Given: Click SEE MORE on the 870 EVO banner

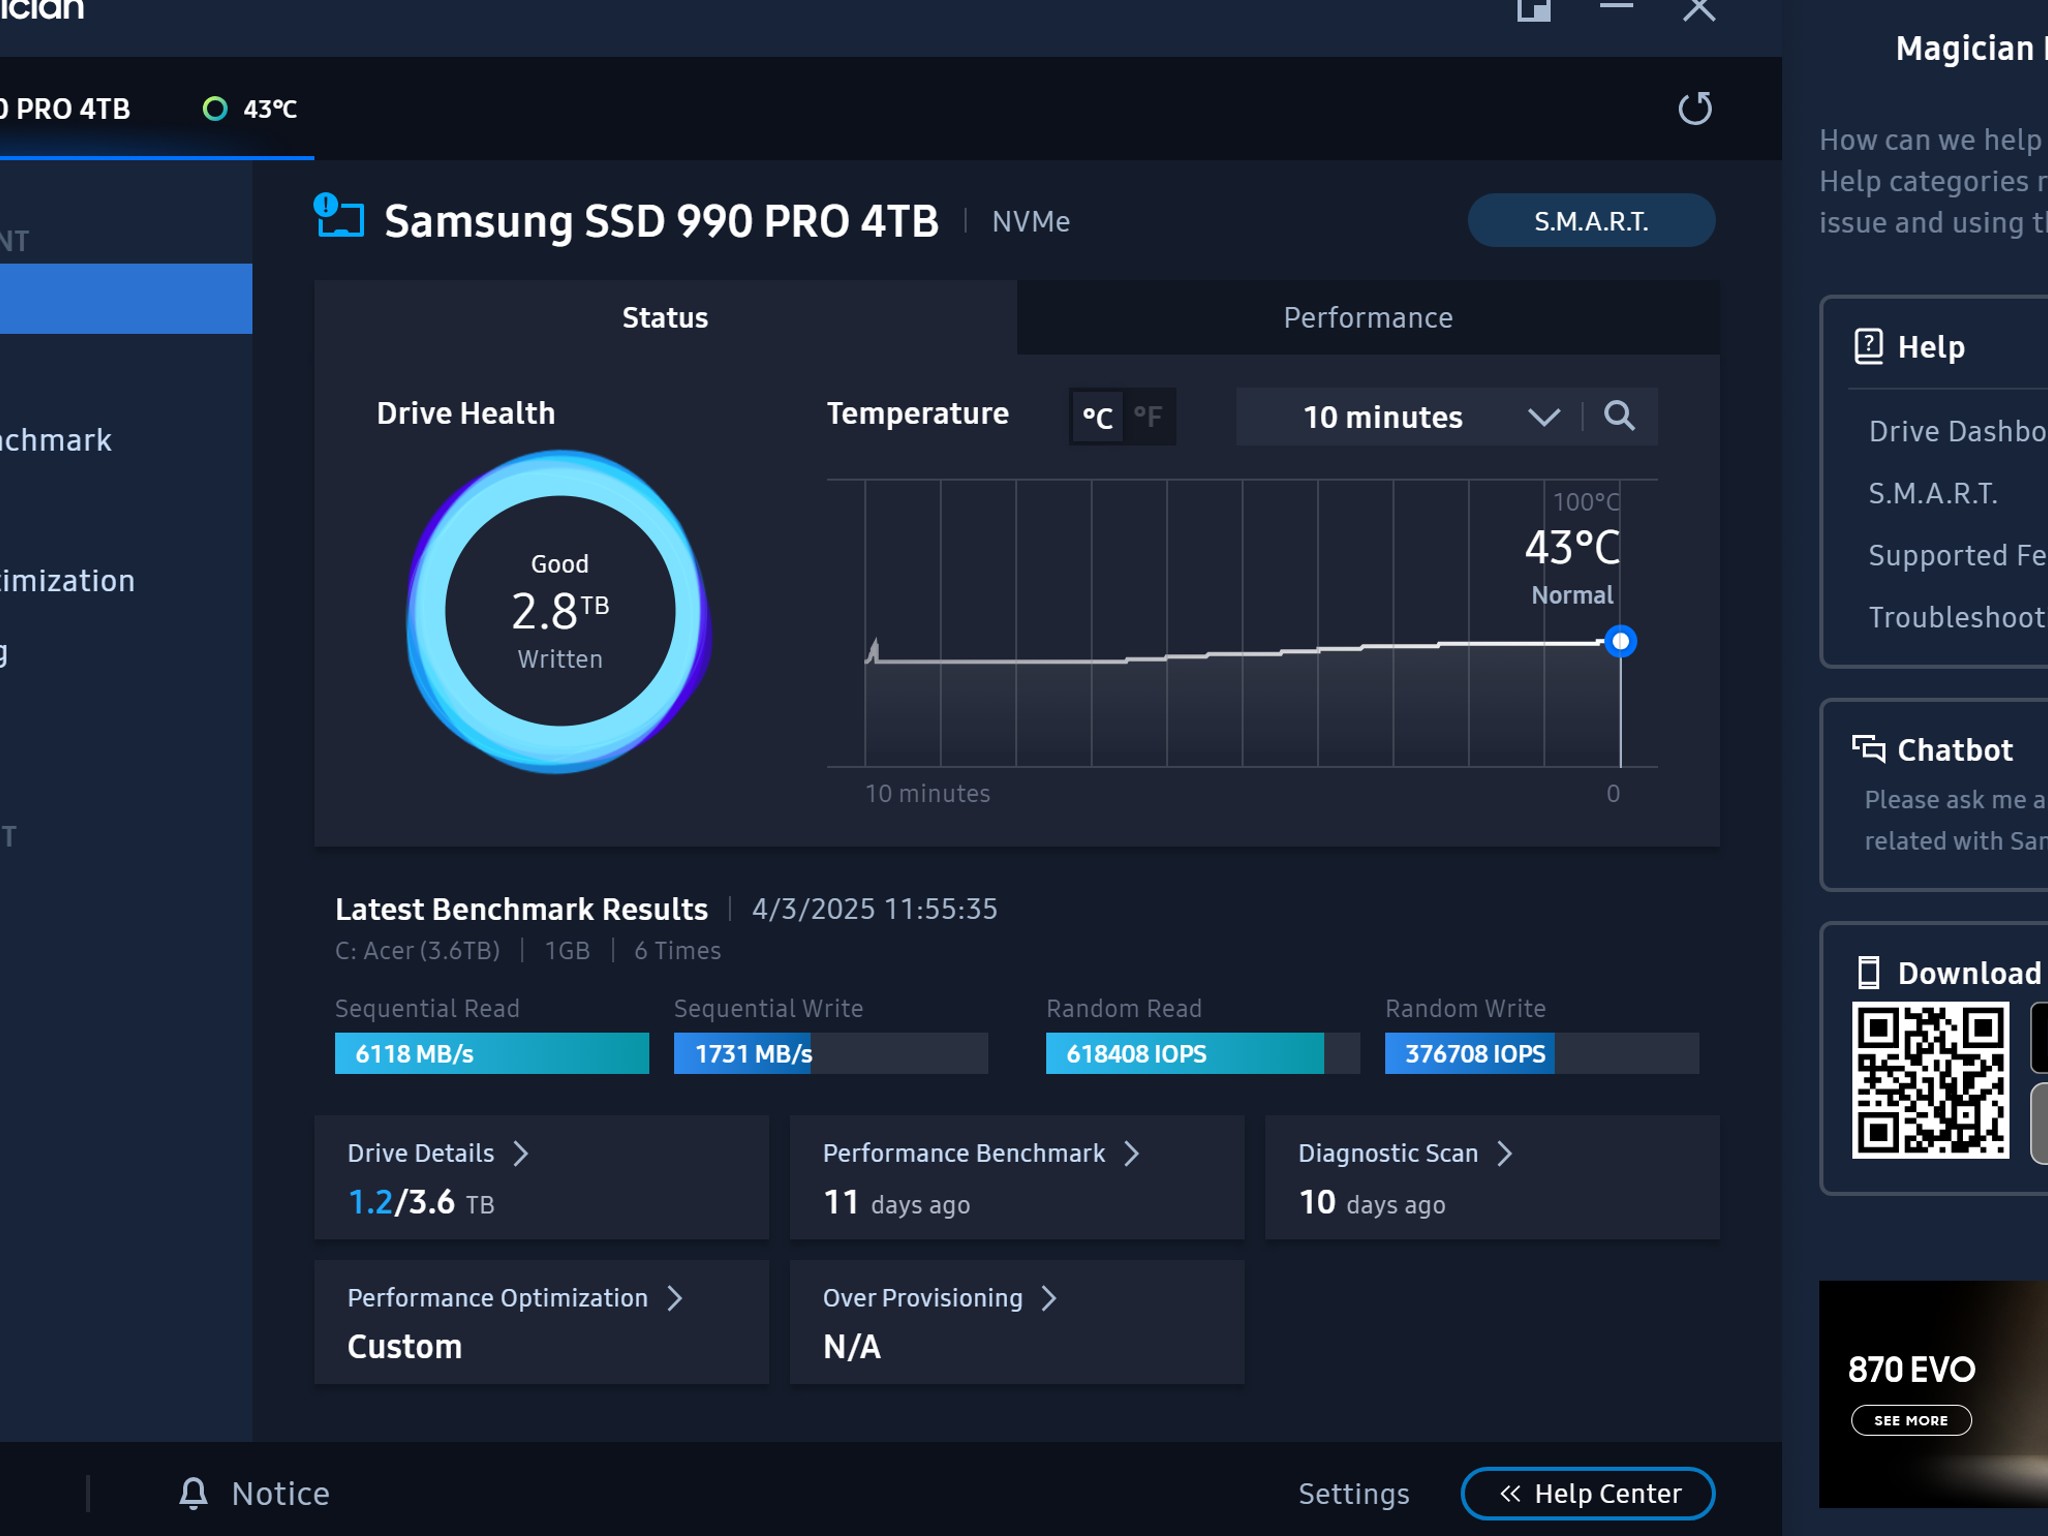Looking at the screenshot, I should point(1911,1420).
